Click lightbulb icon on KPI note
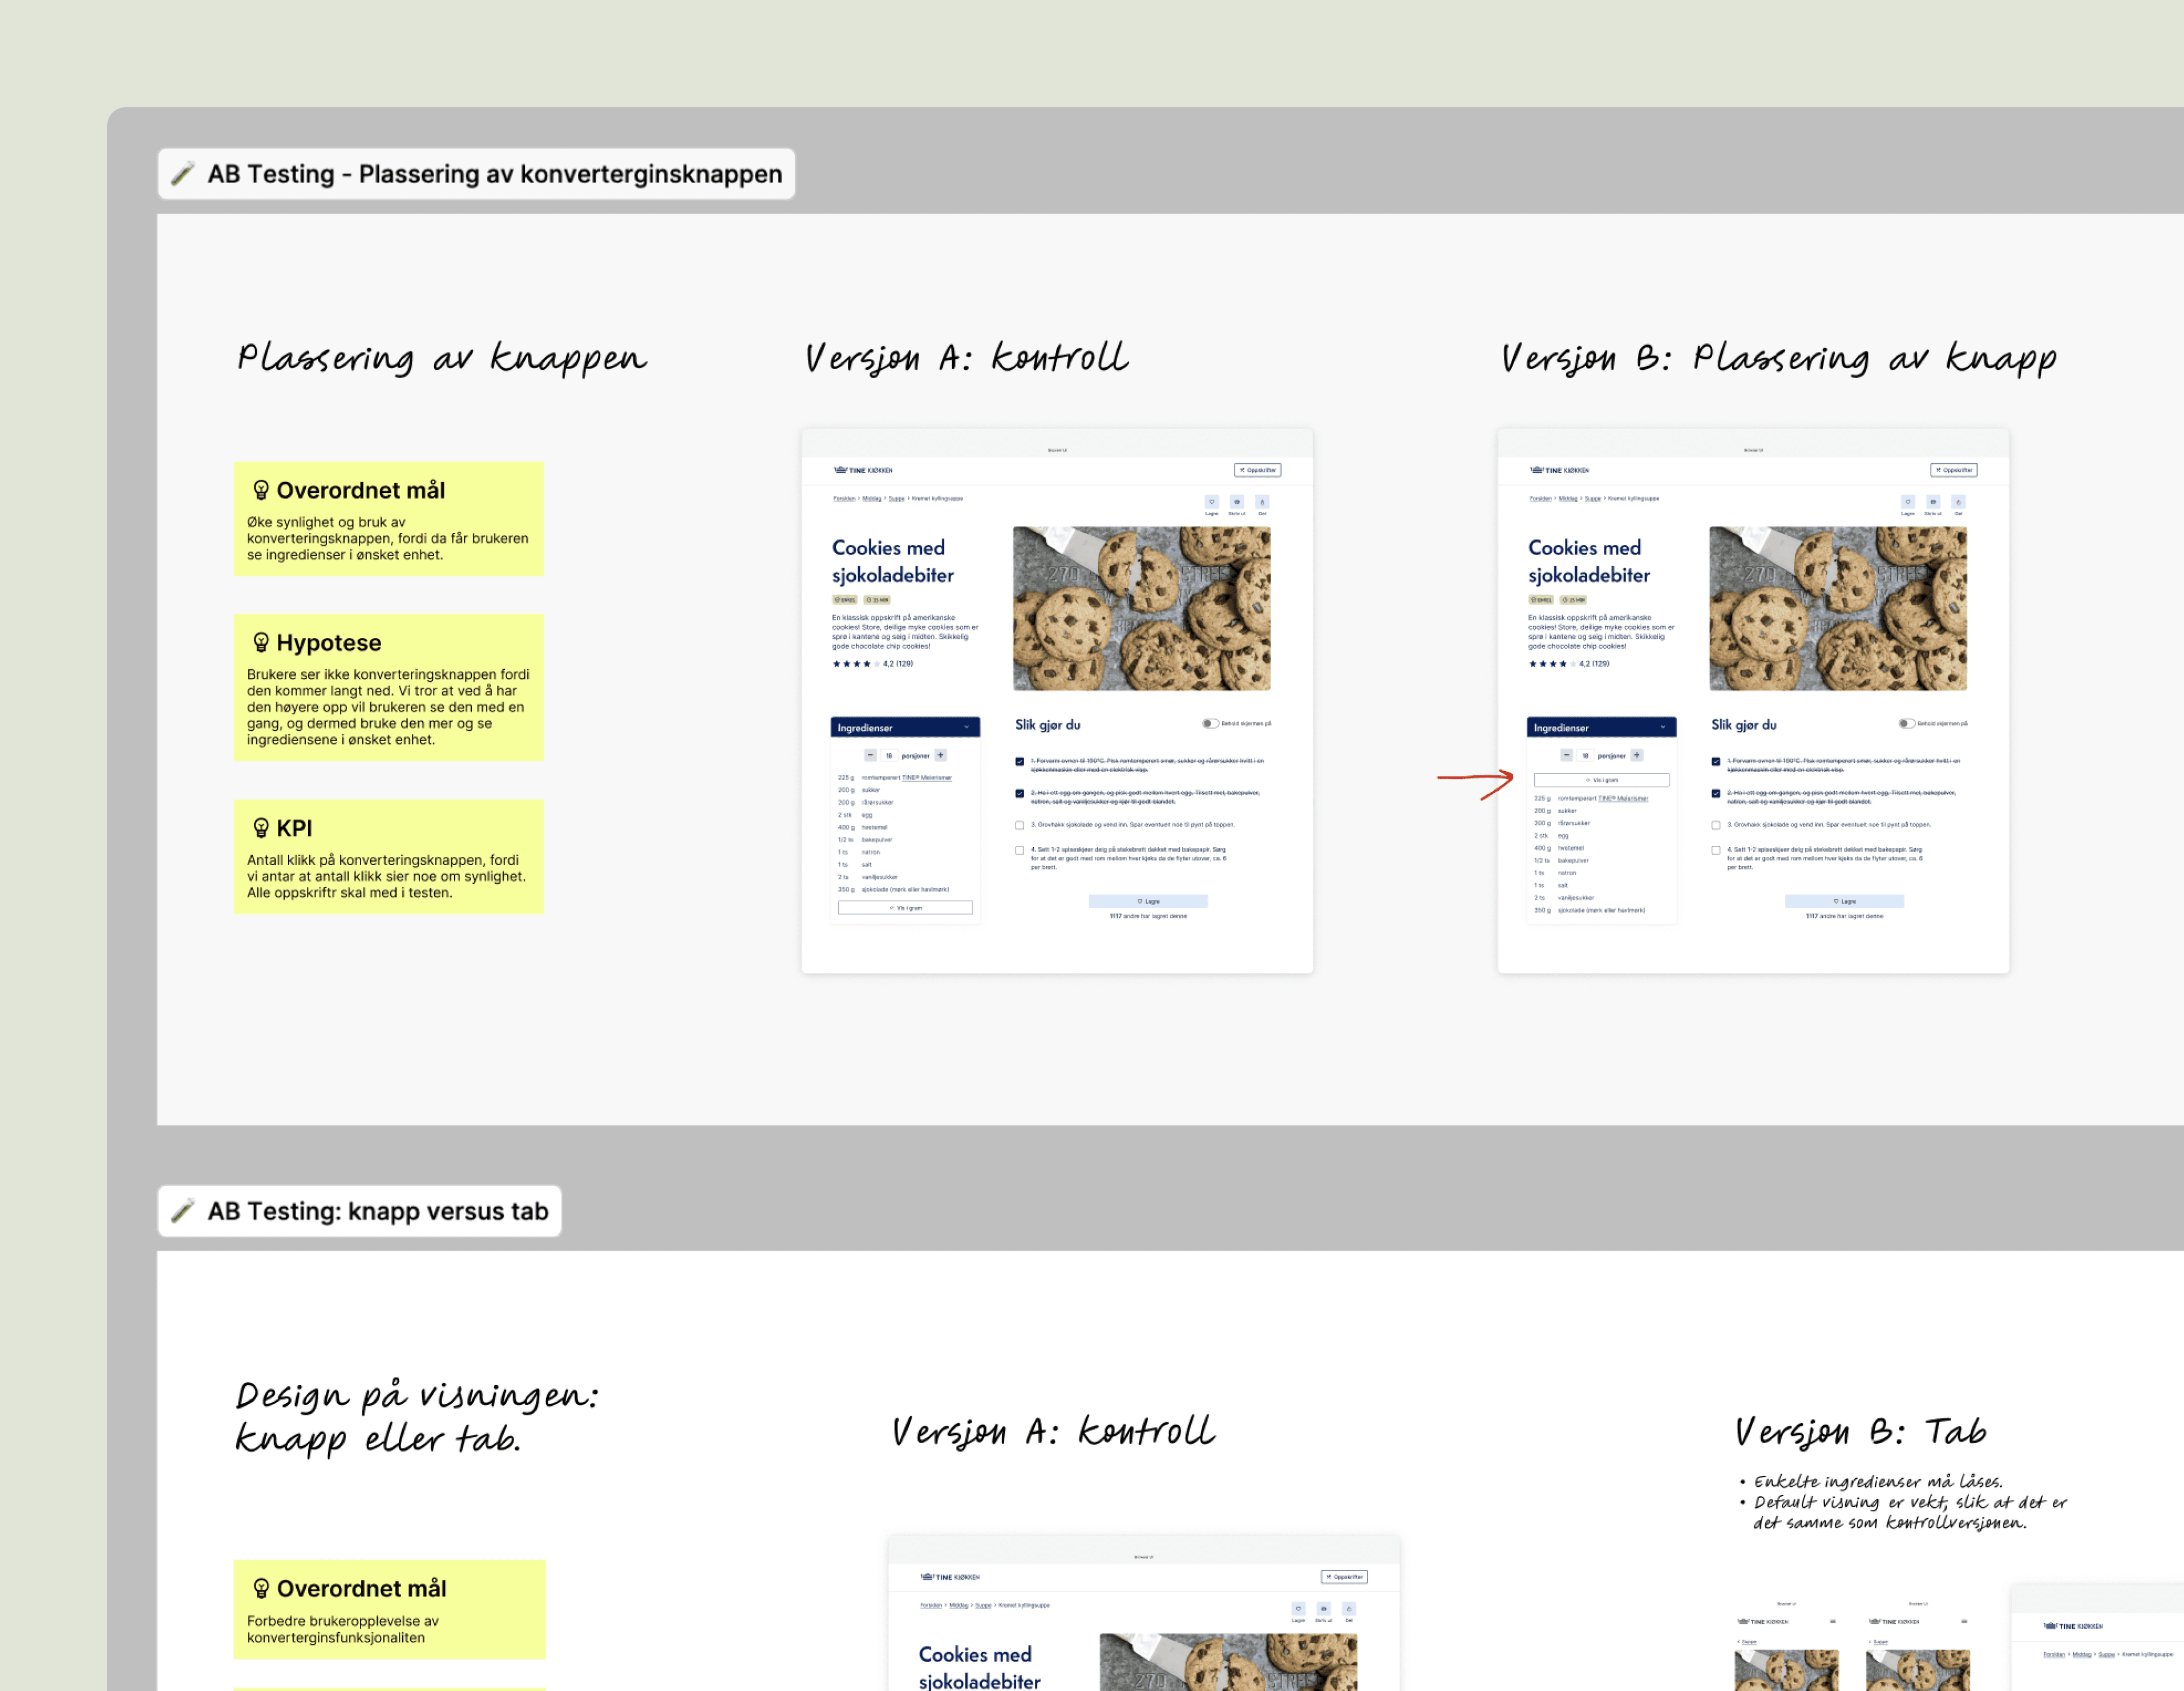 click(x=261, y=828)
